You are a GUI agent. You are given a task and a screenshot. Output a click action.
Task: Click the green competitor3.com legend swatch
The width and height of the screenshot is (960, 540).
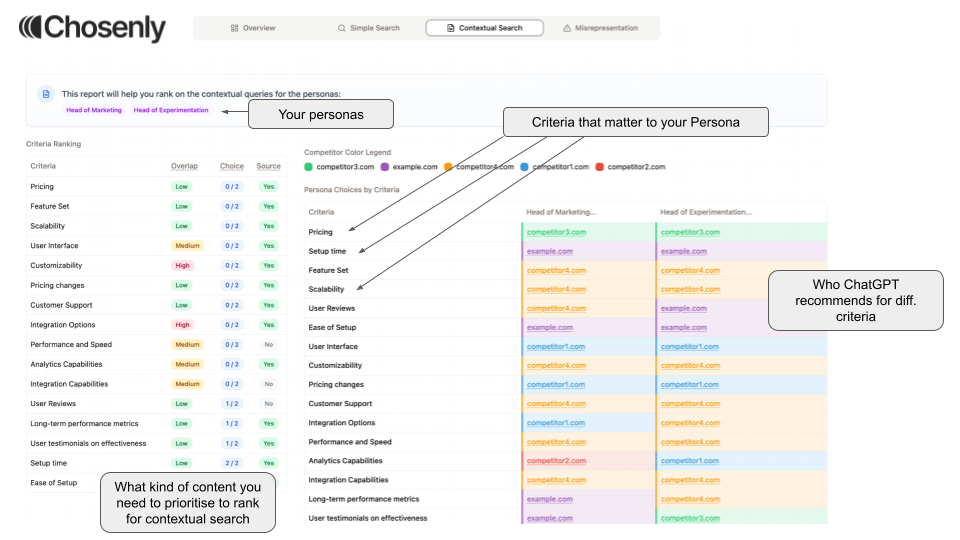tap(309, 167)
